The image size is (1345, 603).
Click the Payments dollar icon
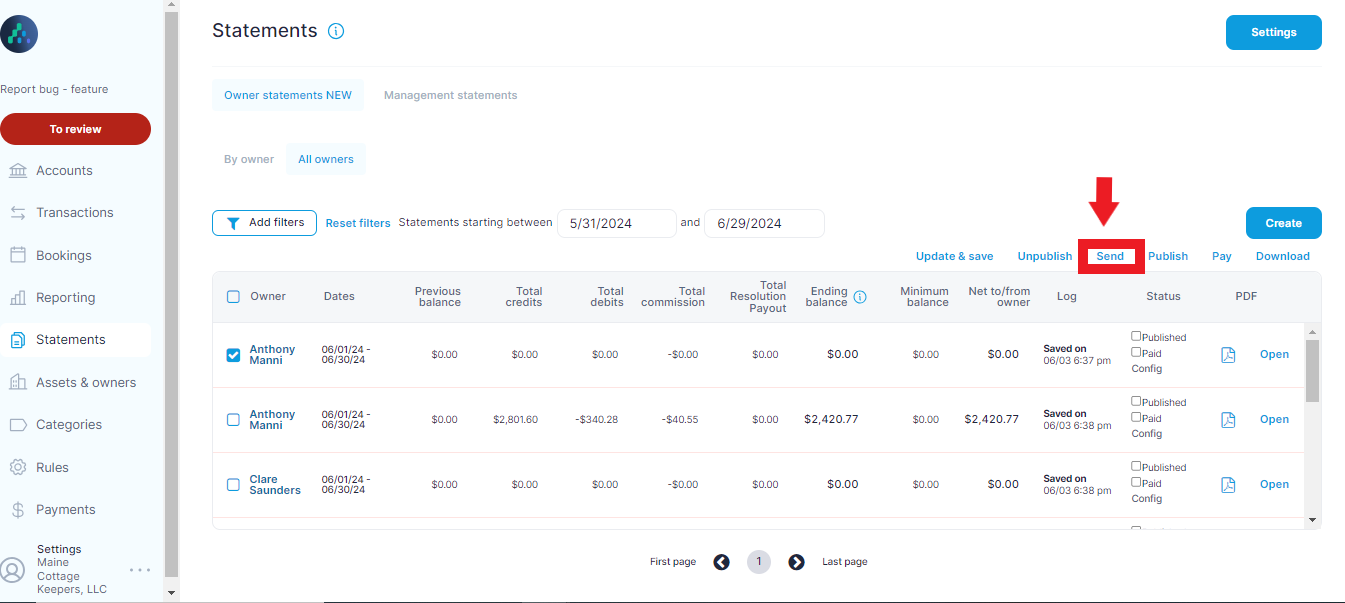(18, 510)
